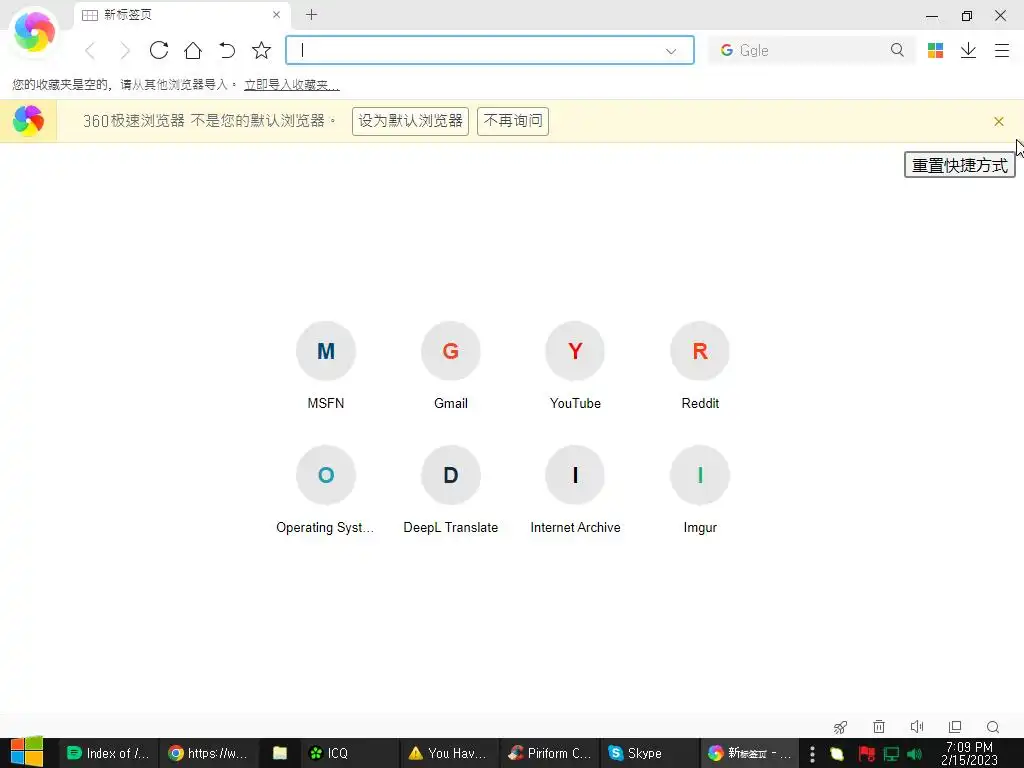Click the green volume tray icon

(914, 754)
